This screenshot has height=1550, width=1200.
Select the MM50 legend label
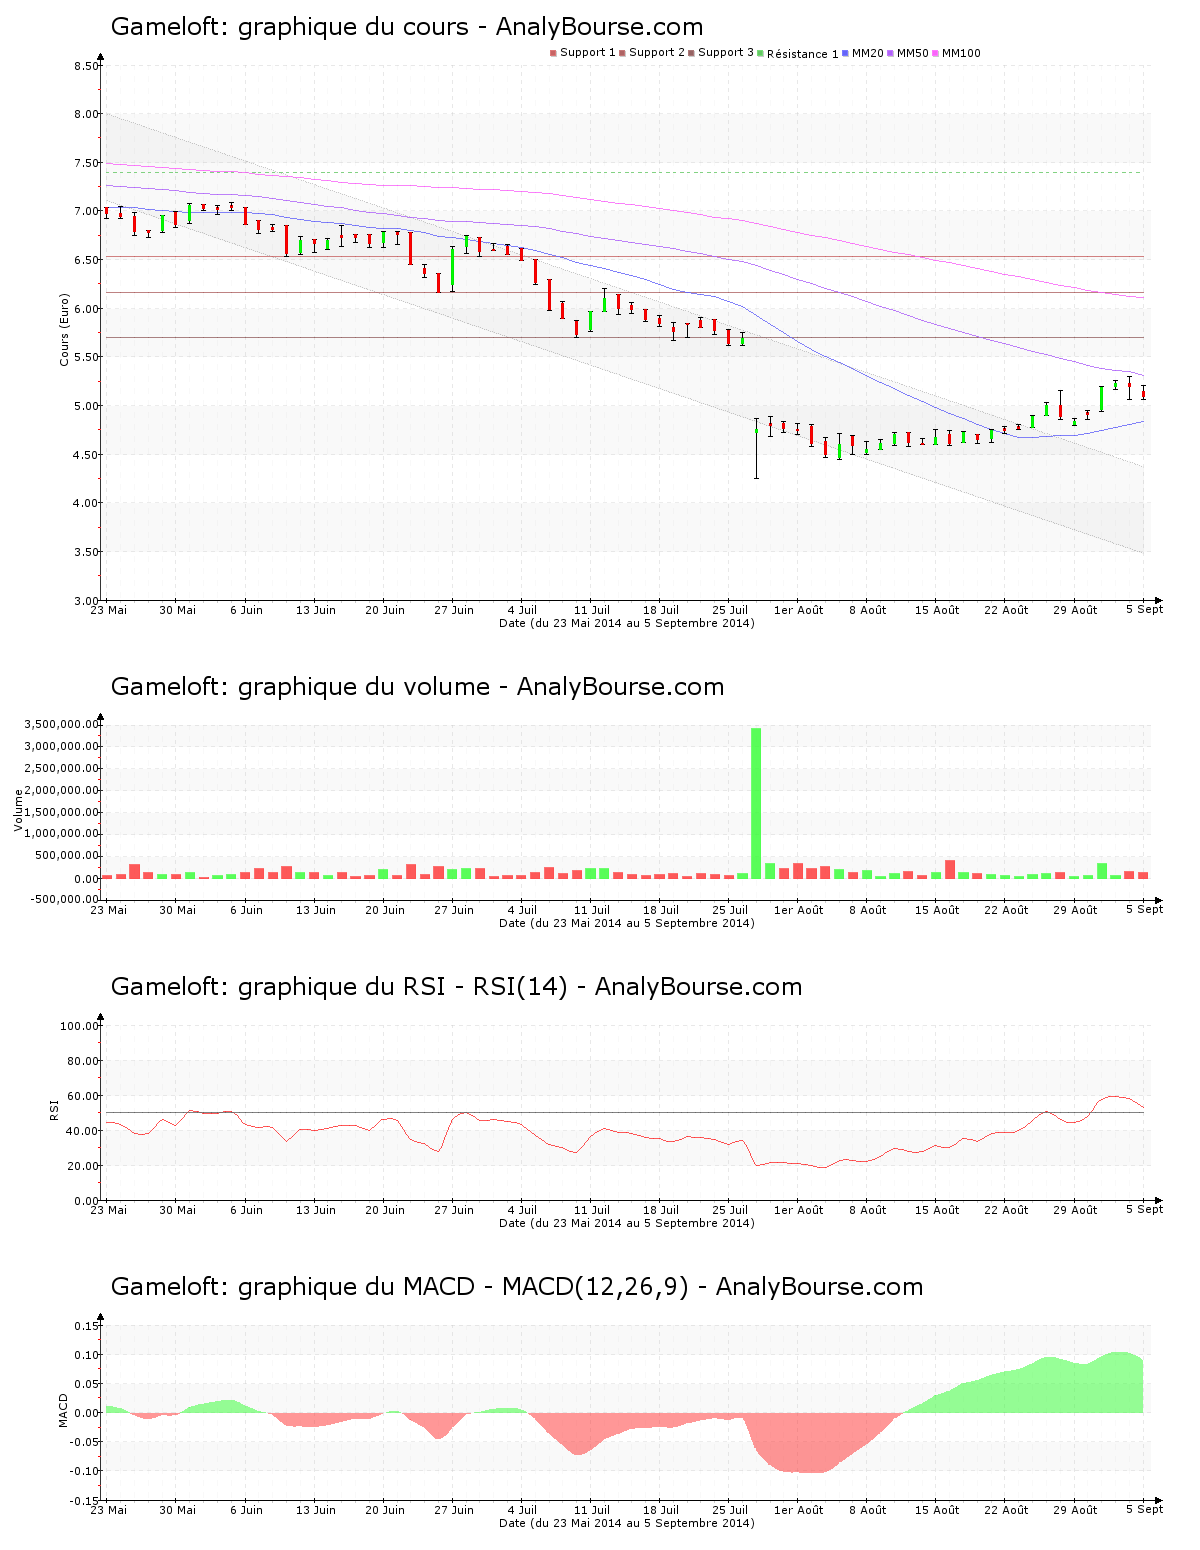(913, 53)
